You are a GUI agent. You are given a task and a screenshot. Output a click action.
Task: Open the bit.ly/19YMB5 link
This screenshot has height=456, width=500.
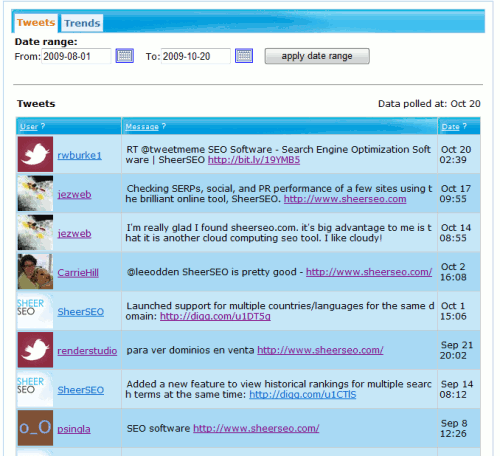coord(254,160)
